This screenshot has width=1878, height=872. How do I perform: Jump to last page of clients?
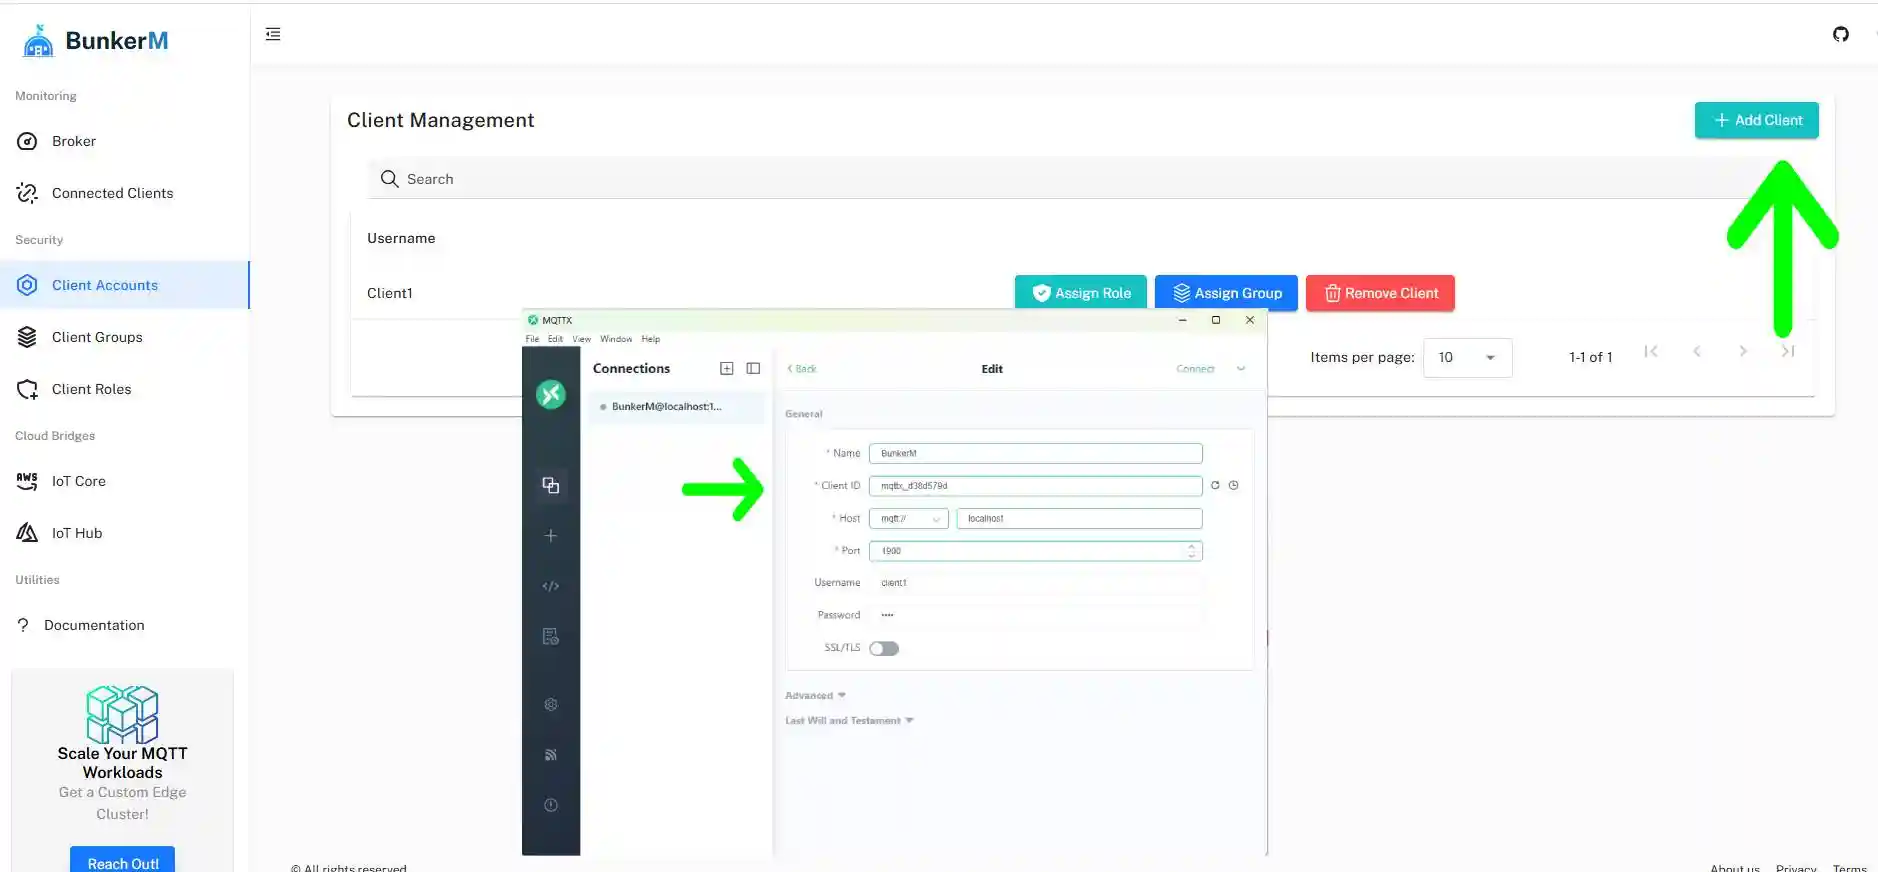click(x=1789, y=351)
